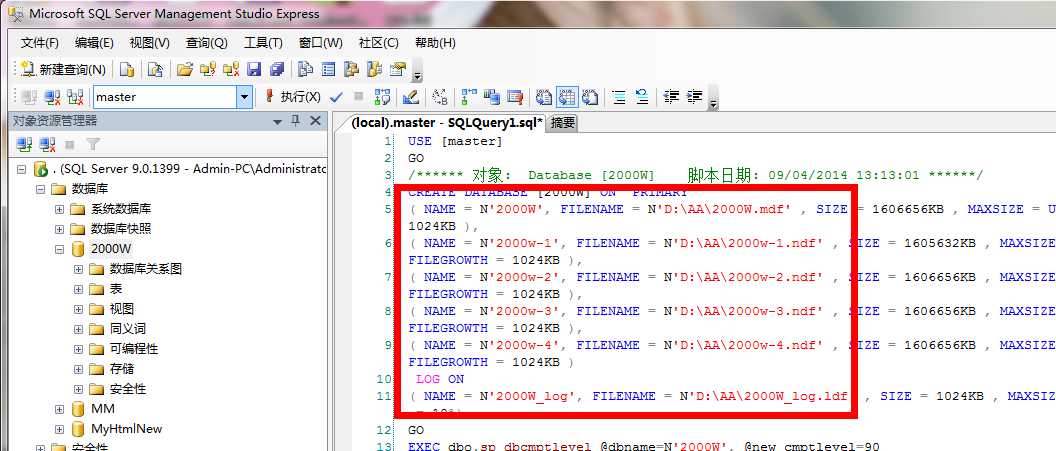The height and width of the screenshot is (451, 1056).
Task: Open the Properties window icon
Action: point(398,69)
